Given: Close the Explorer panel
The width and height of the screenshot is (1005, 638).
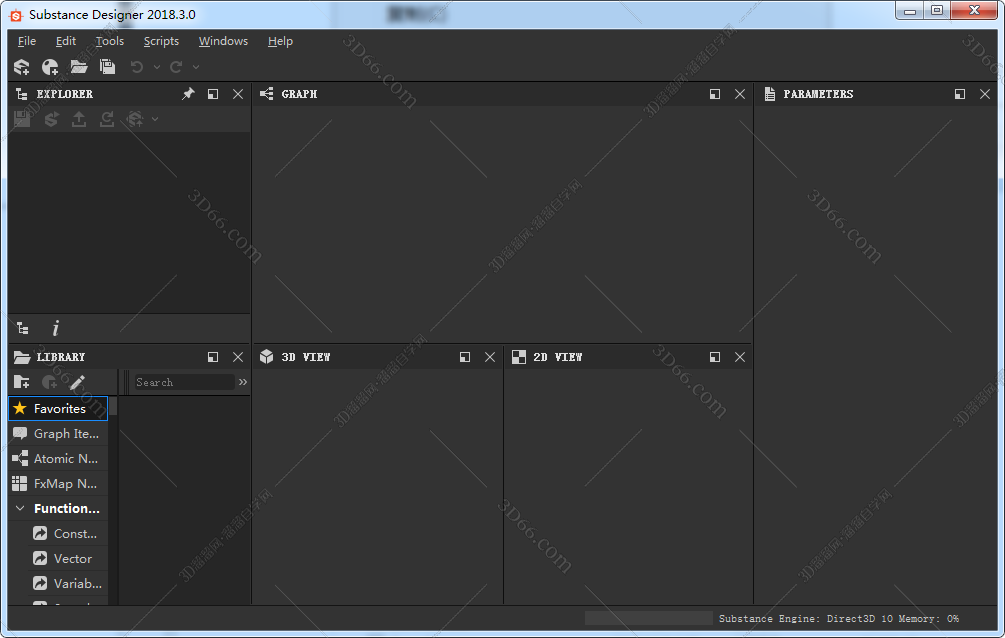Looking at the screenshot, I should [x=238, y=94].
